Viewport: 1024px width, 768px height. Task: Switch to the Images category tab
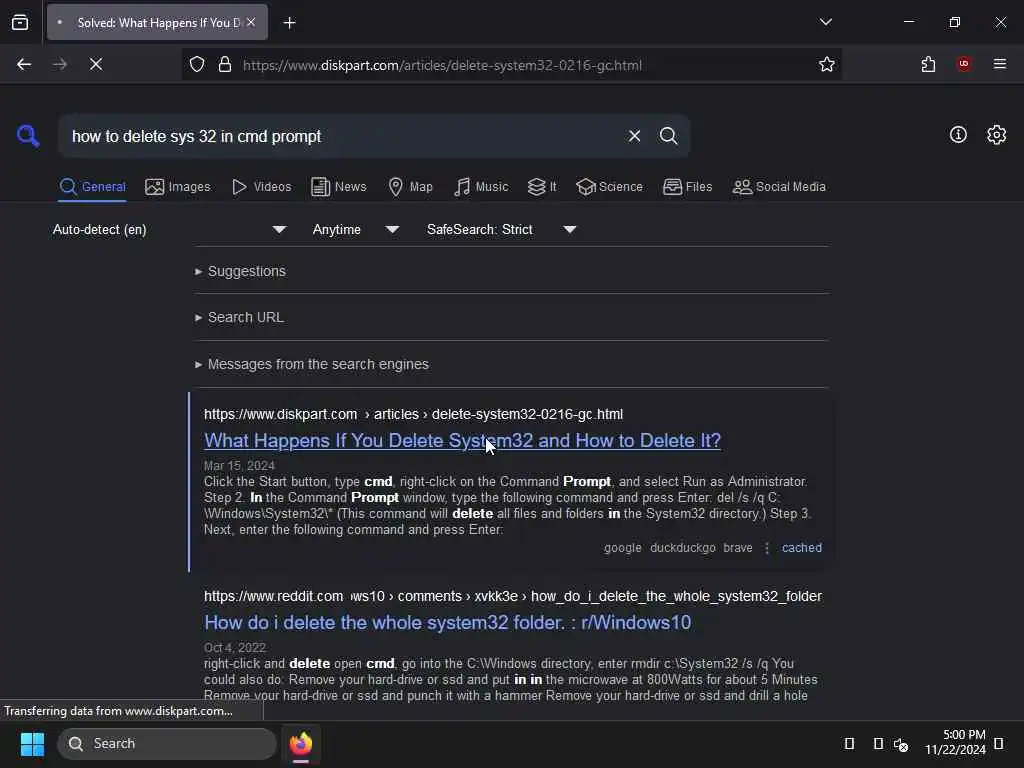[178, 187]
